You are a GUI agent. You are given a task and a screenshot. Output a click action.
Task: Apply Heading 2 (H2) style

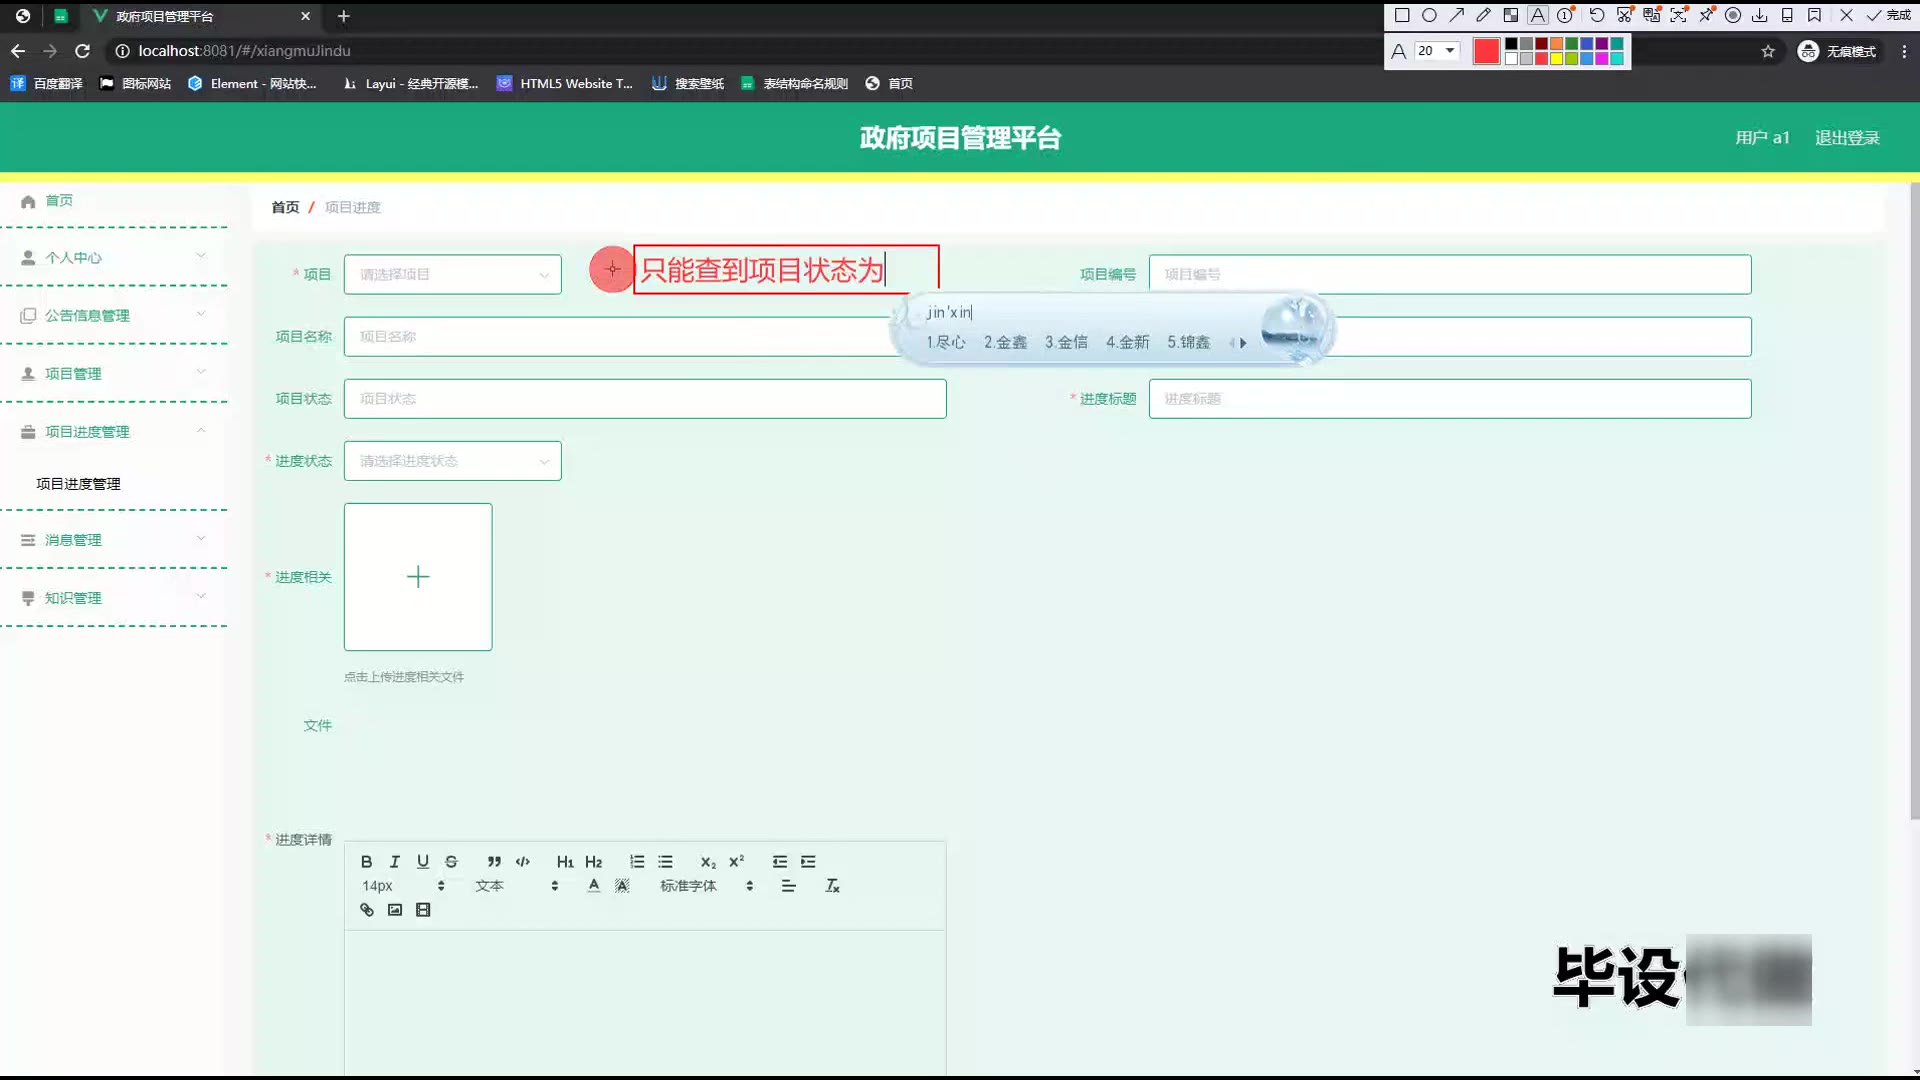tap(593, 861)
